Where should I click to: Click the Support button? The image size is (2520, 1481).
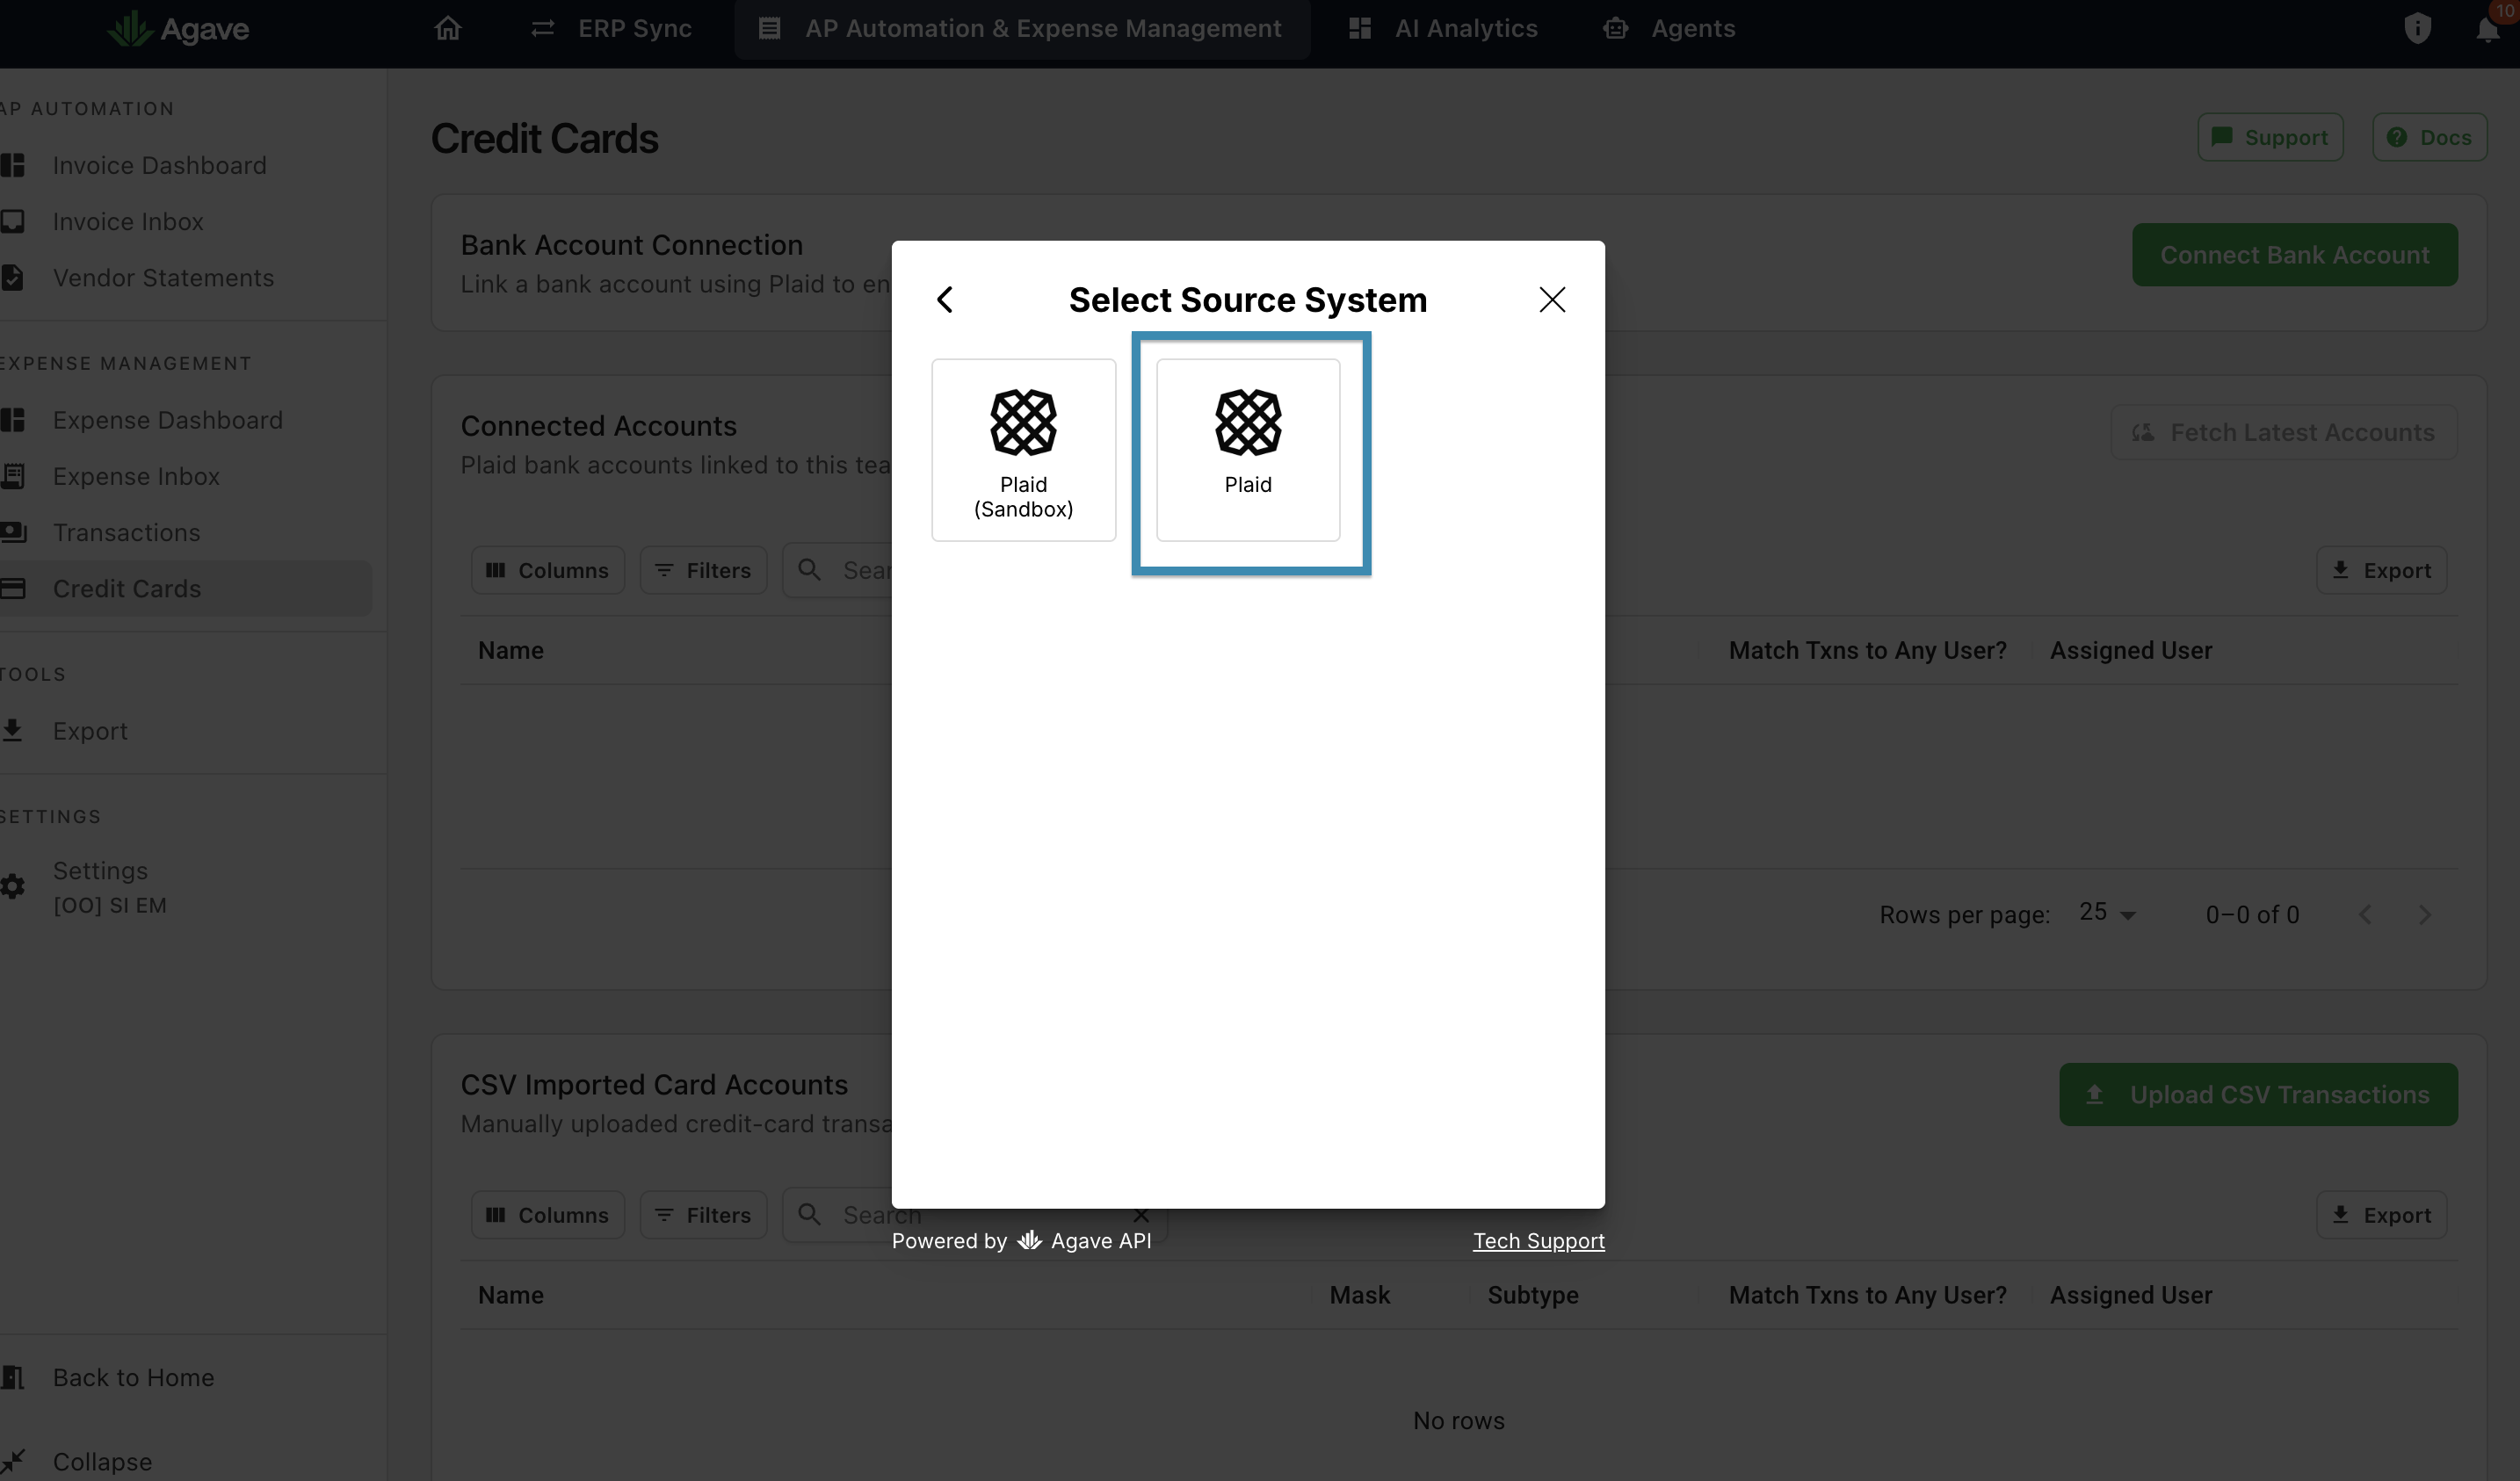2270,138
